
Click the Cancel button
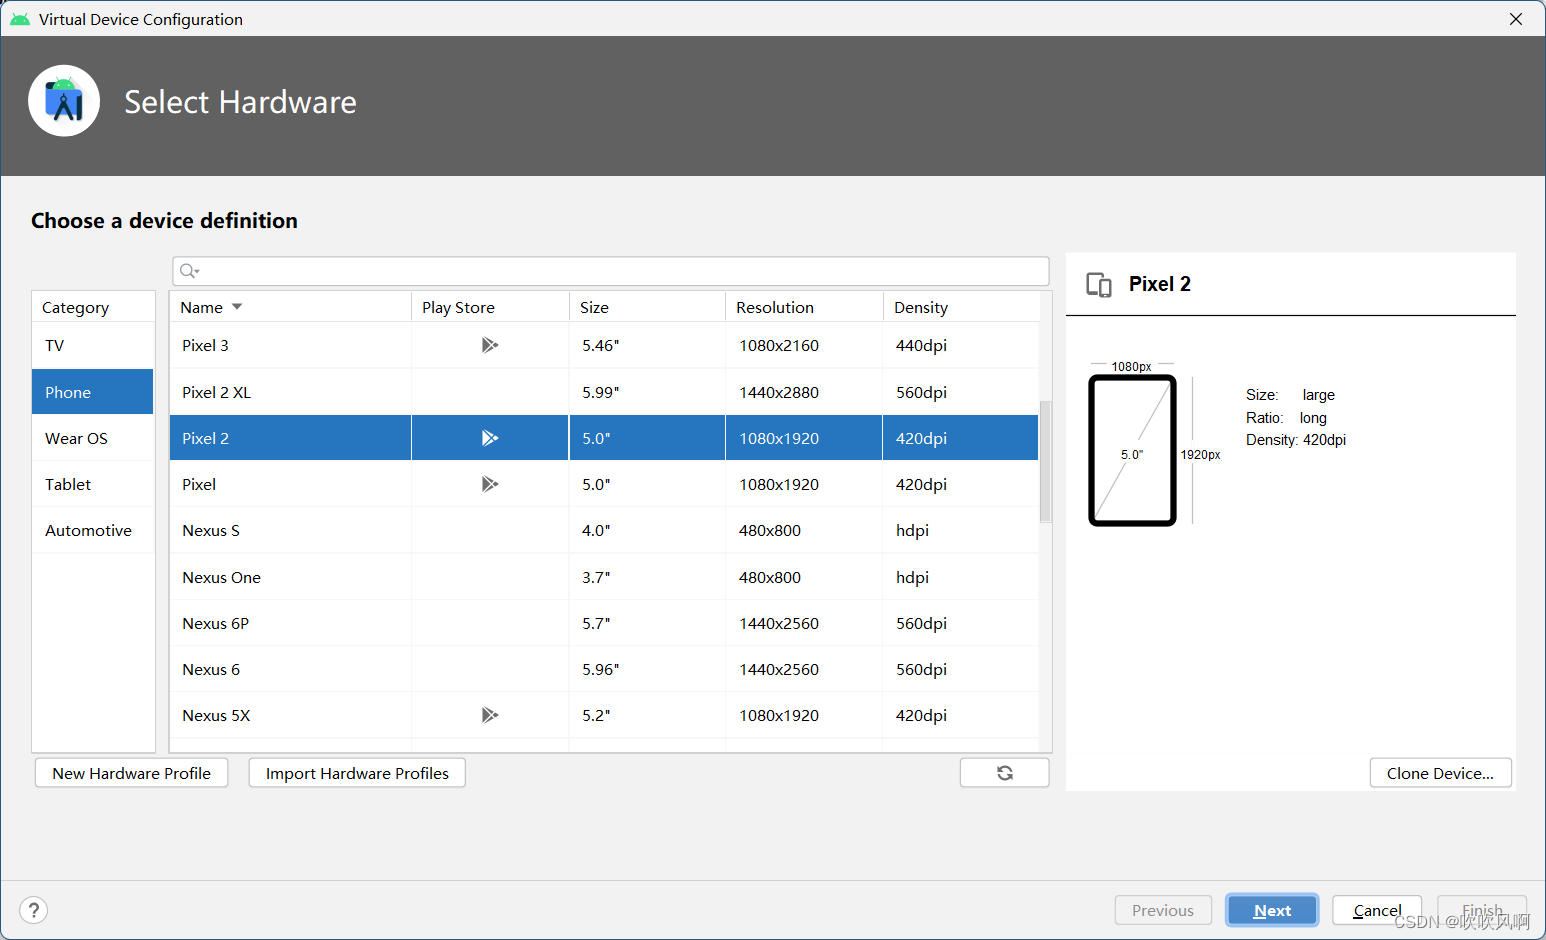click(x=1377, y=910)
